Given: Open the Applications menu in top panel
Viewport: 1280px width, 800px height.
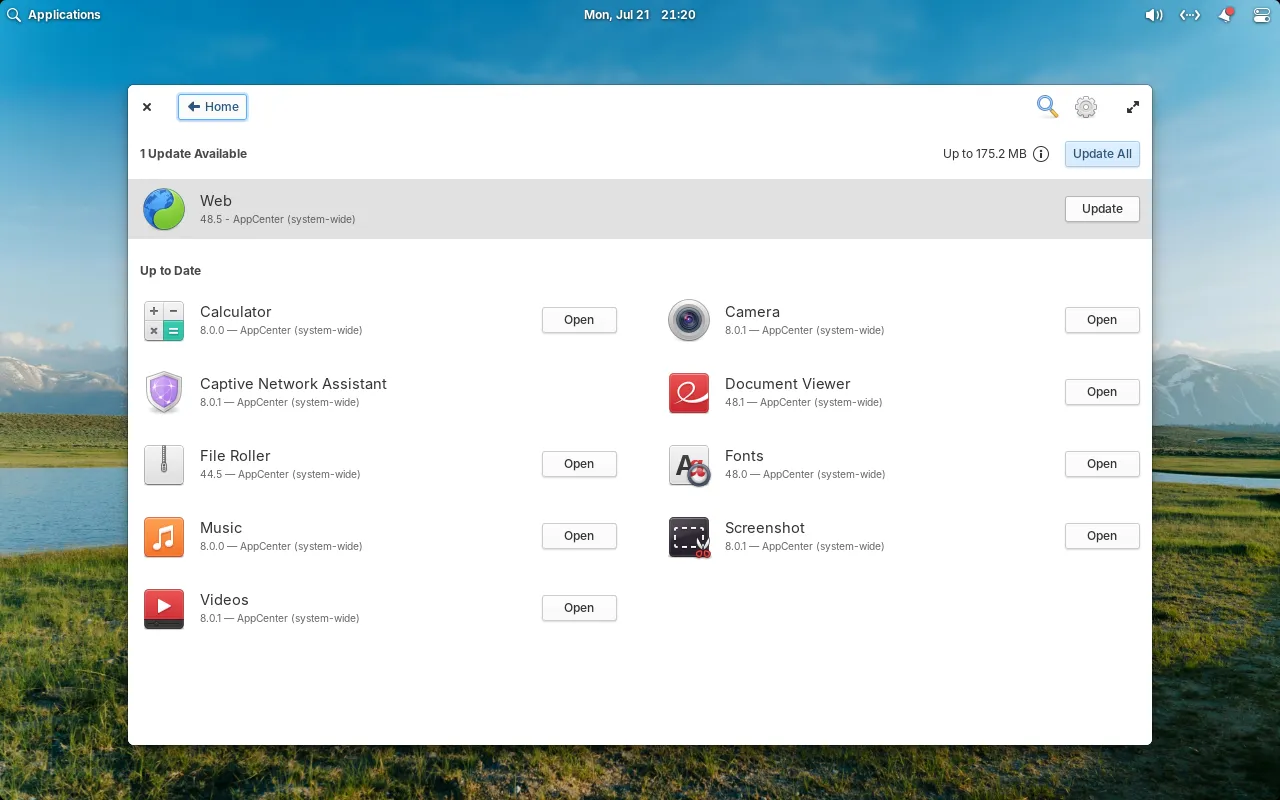Looking at the screenshot, I should 54,15.
